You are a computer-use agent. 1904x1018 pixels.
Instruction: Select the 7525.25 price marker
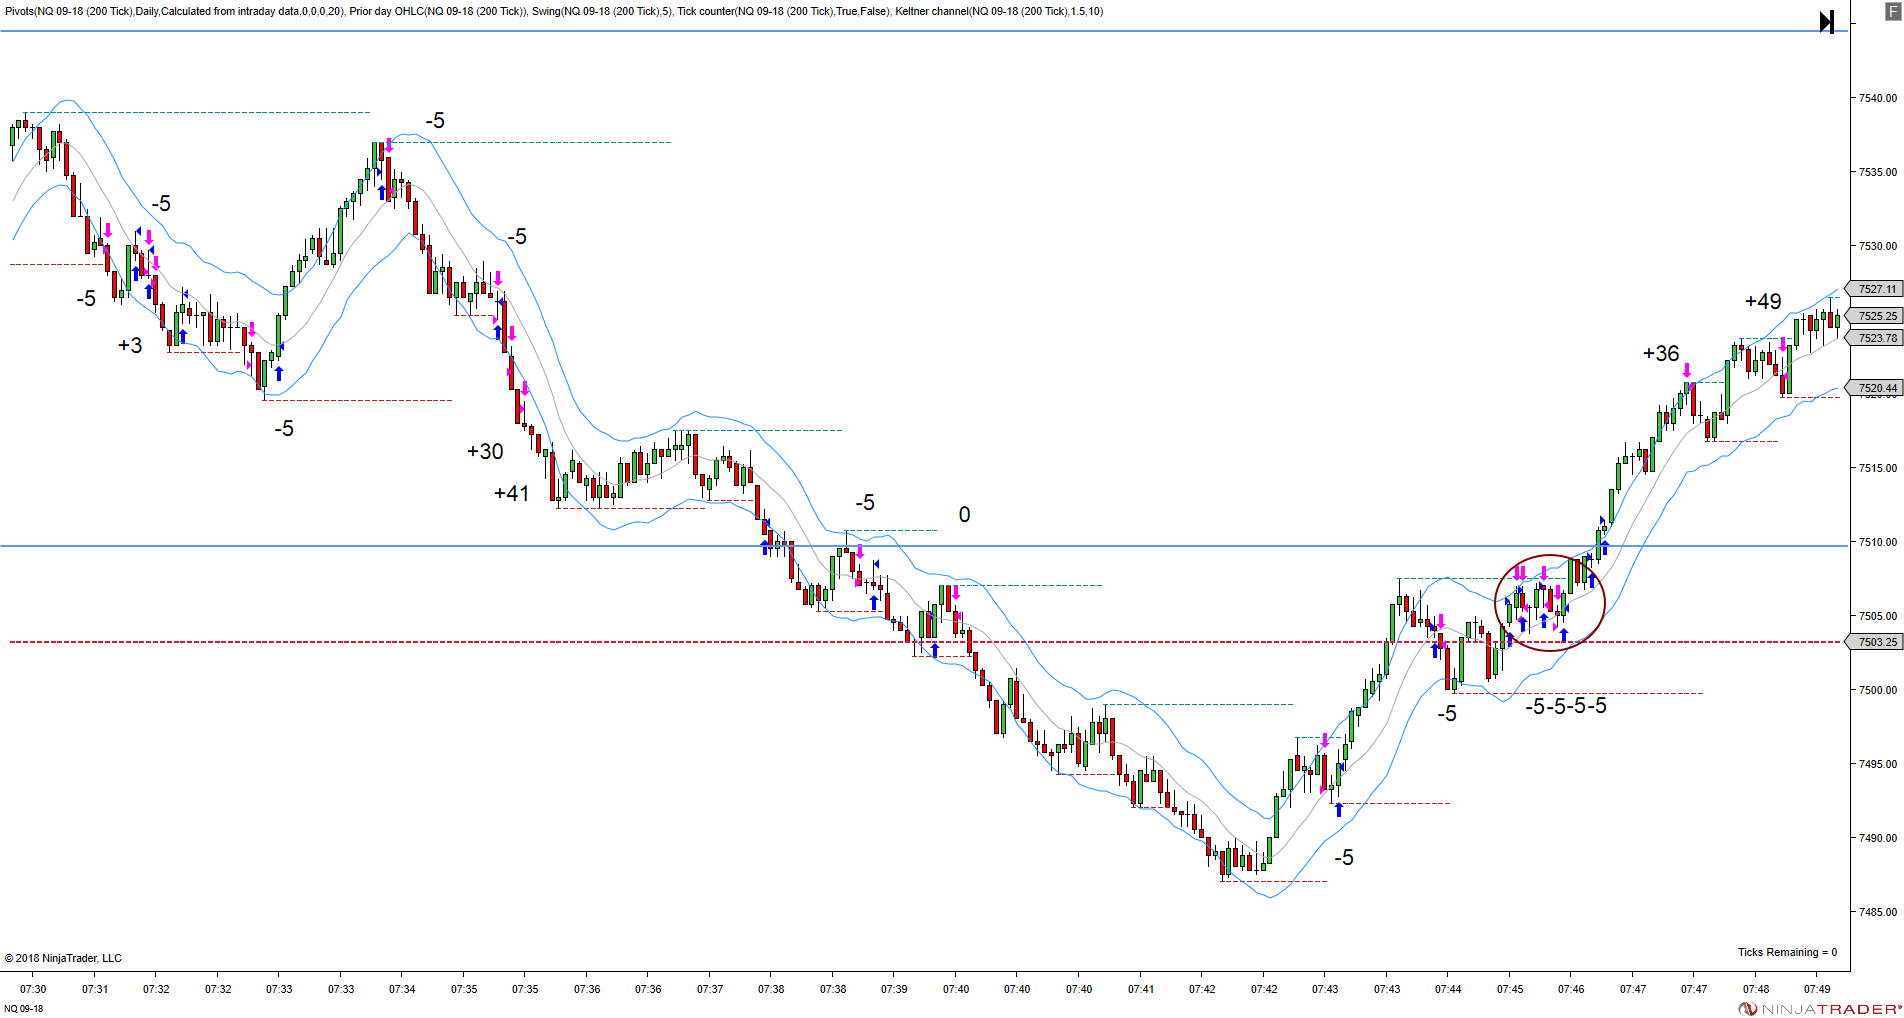tap(1875, 316)
